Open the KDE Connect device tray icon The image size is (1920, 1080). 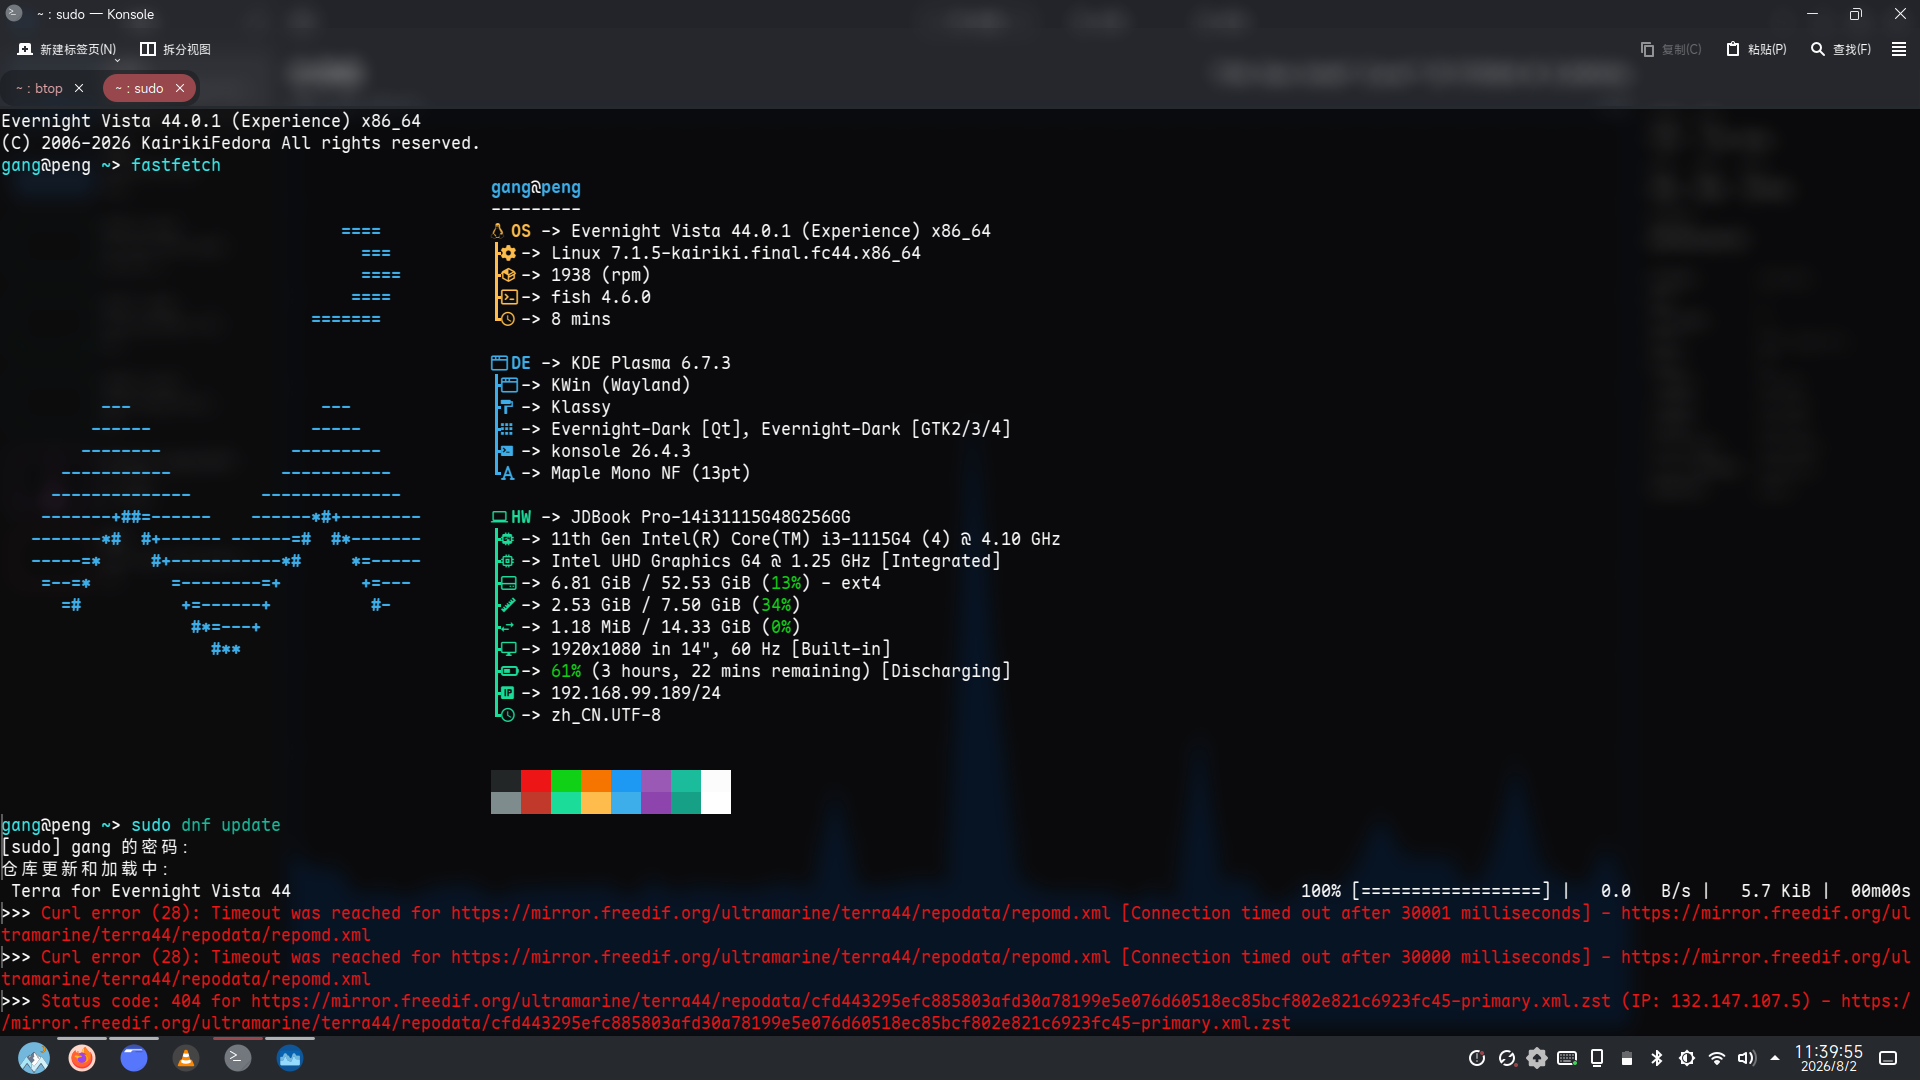[1597, 1058]
